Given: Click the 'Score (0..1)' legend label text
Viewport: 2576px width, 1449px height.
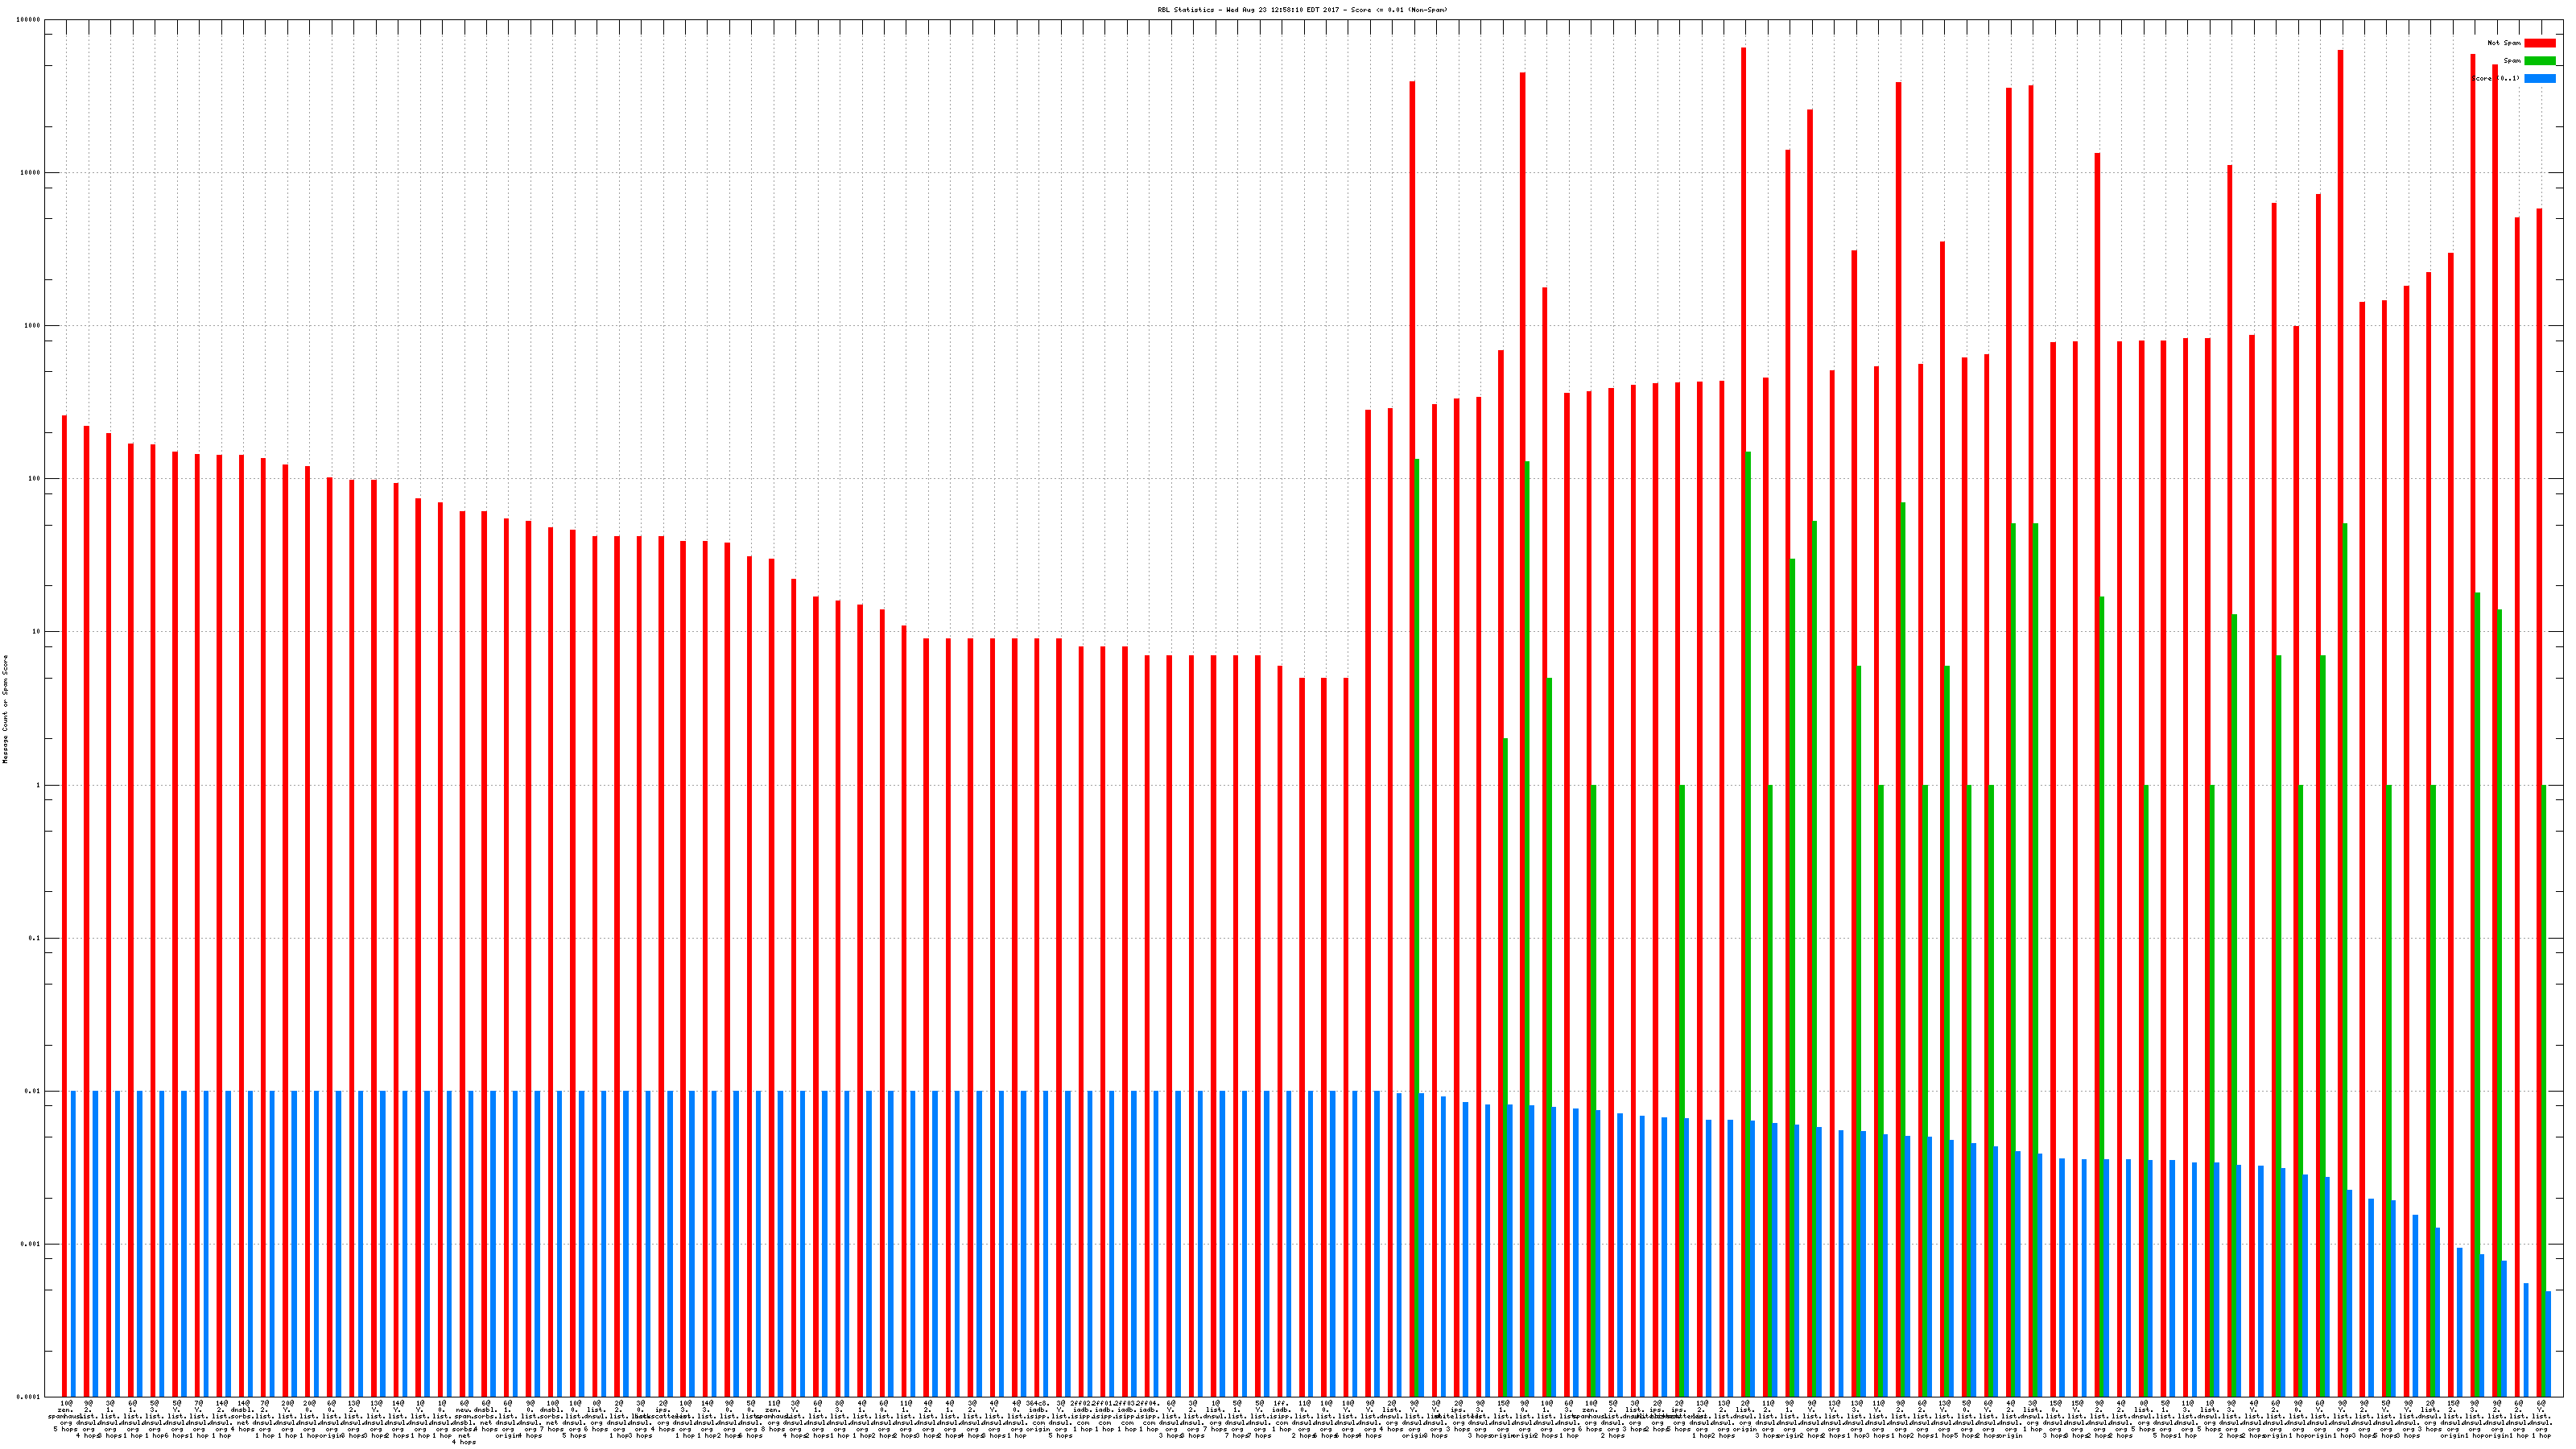Looking at the screenshot, I should click(2496, 78).
